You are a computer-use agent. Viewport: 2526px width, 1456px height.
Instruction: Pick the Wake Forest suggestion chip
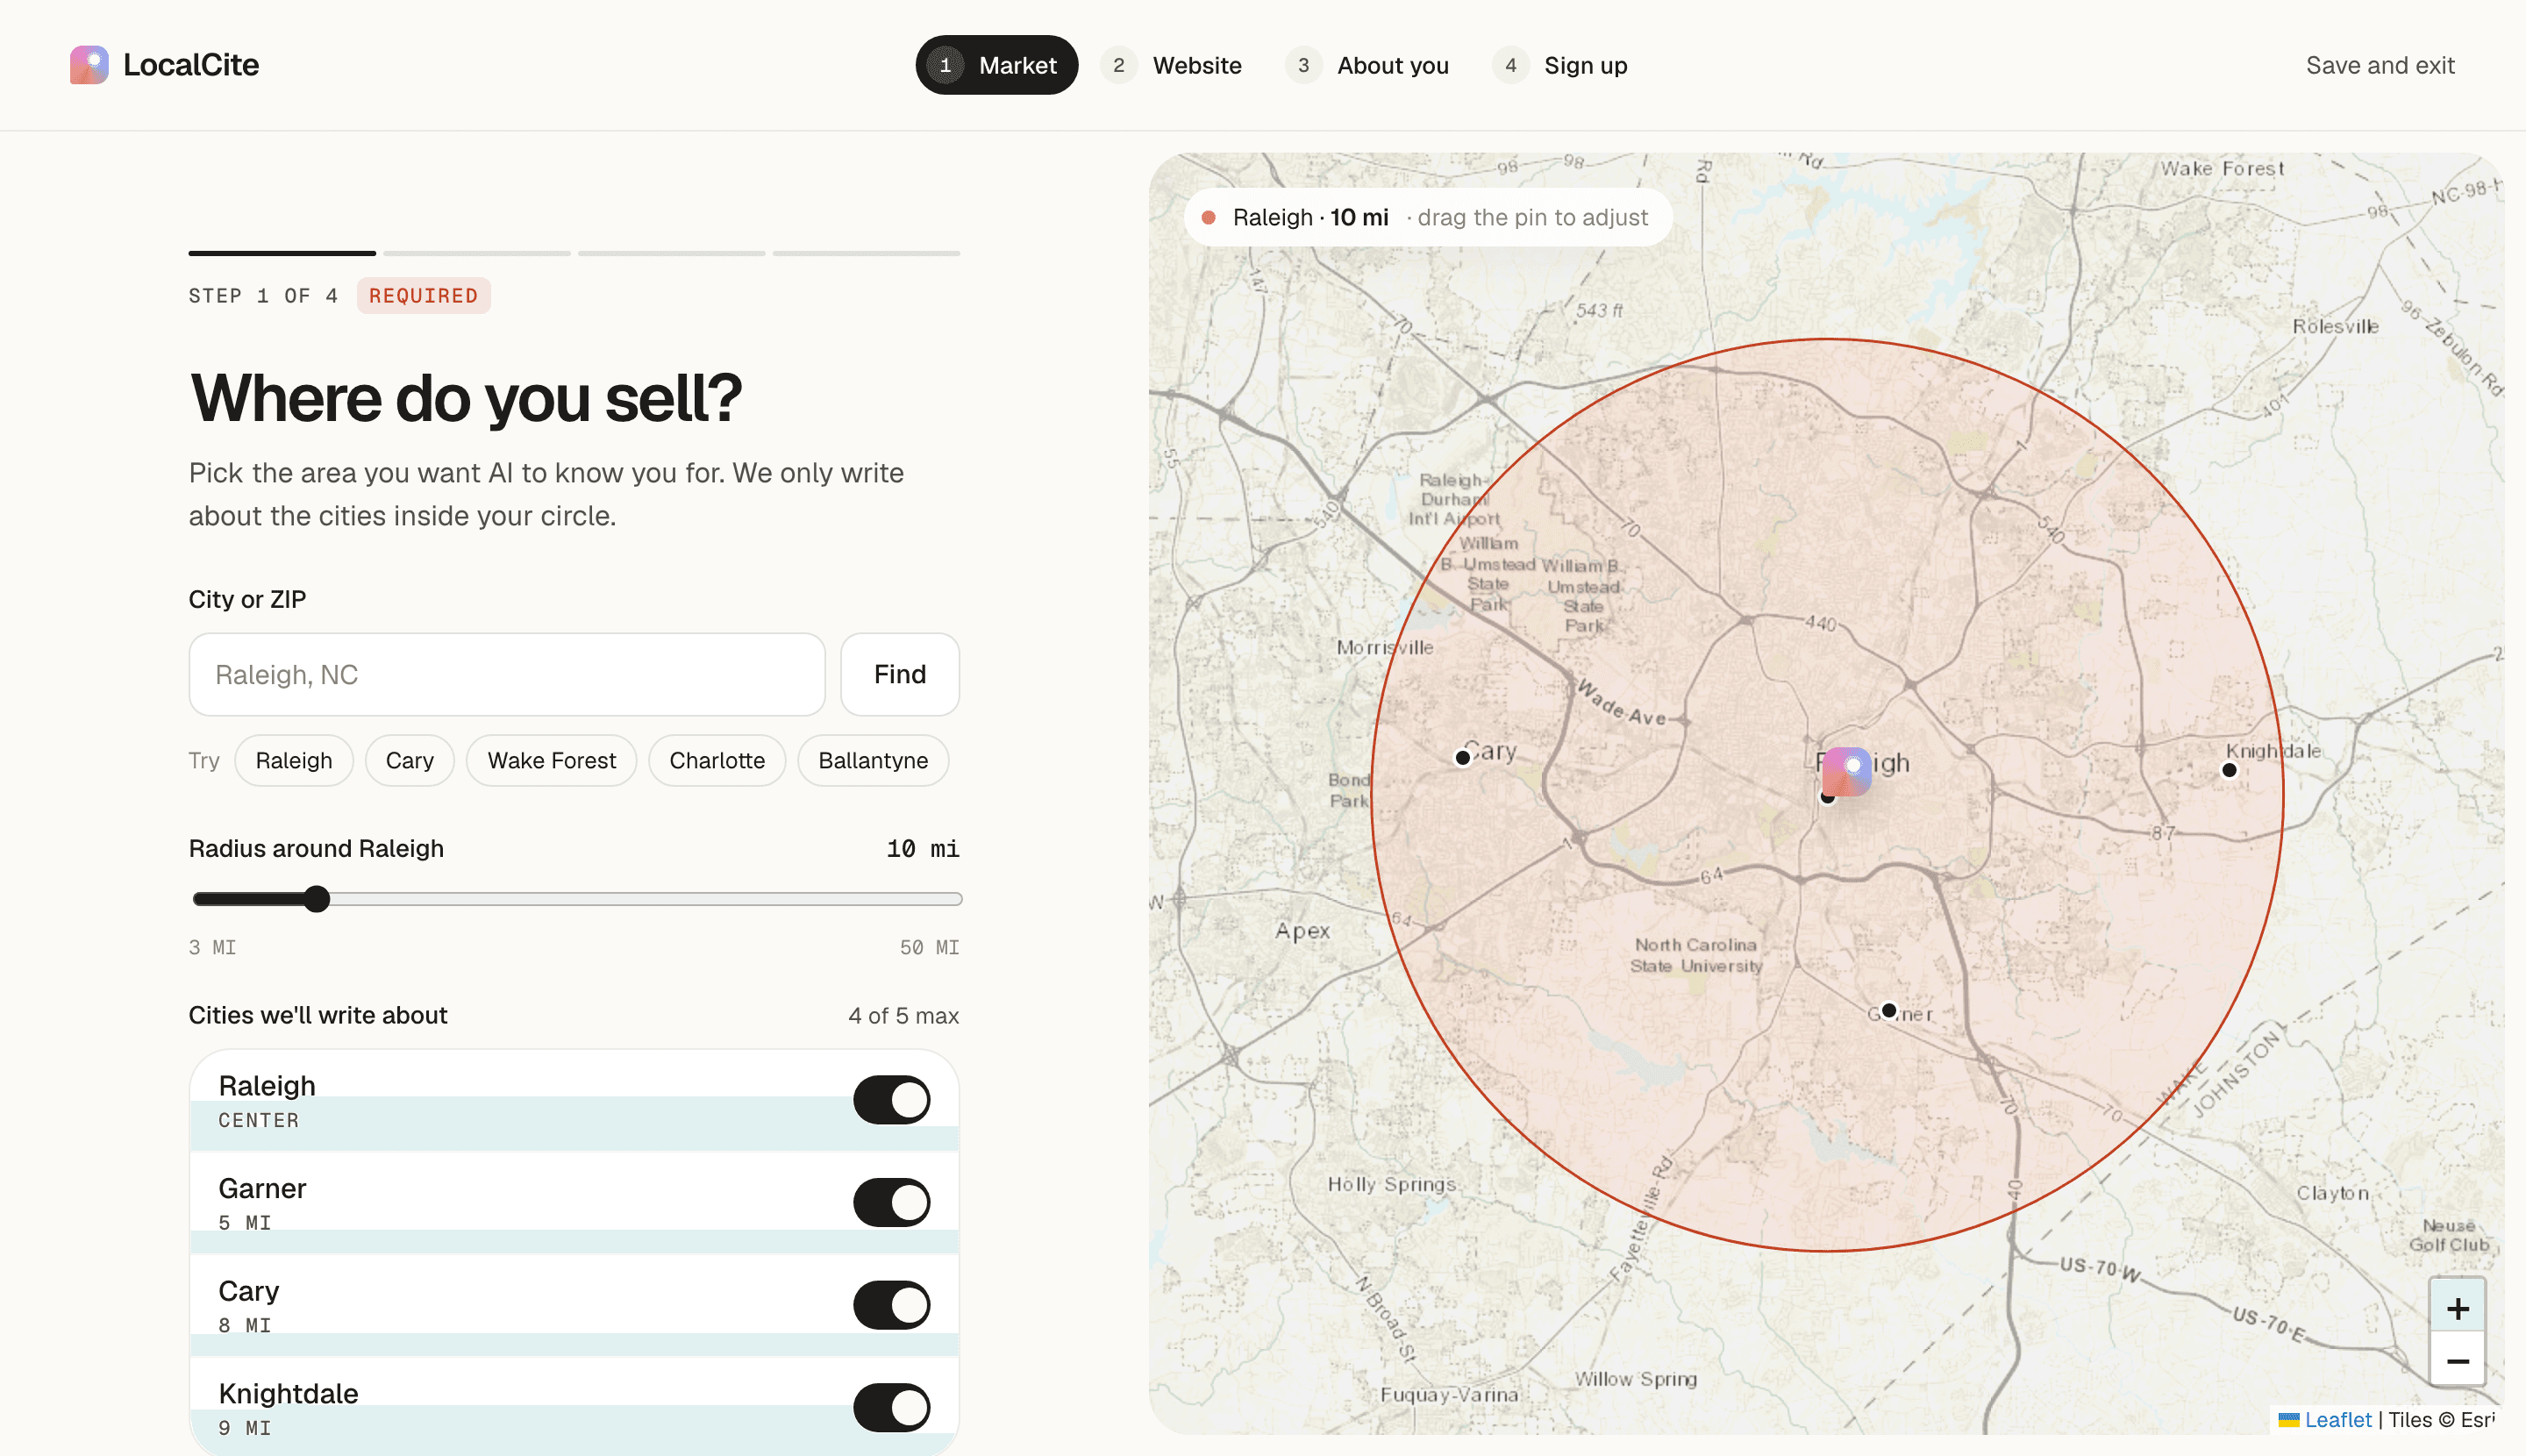click(551, 760)
